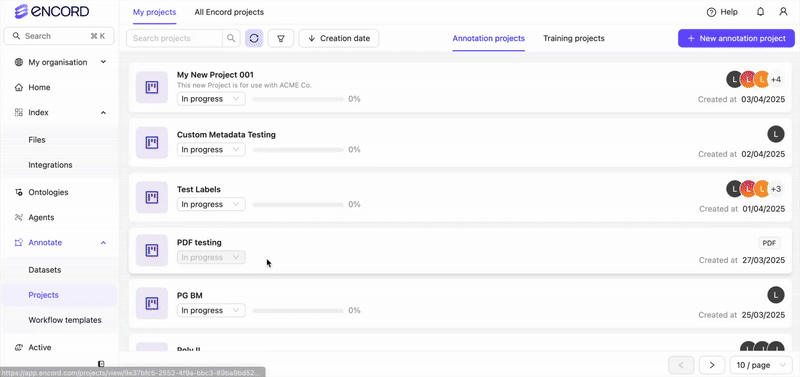Click the sidebar Search box
This screenshot has width=800, height=377.
click(x=59, y=36)
